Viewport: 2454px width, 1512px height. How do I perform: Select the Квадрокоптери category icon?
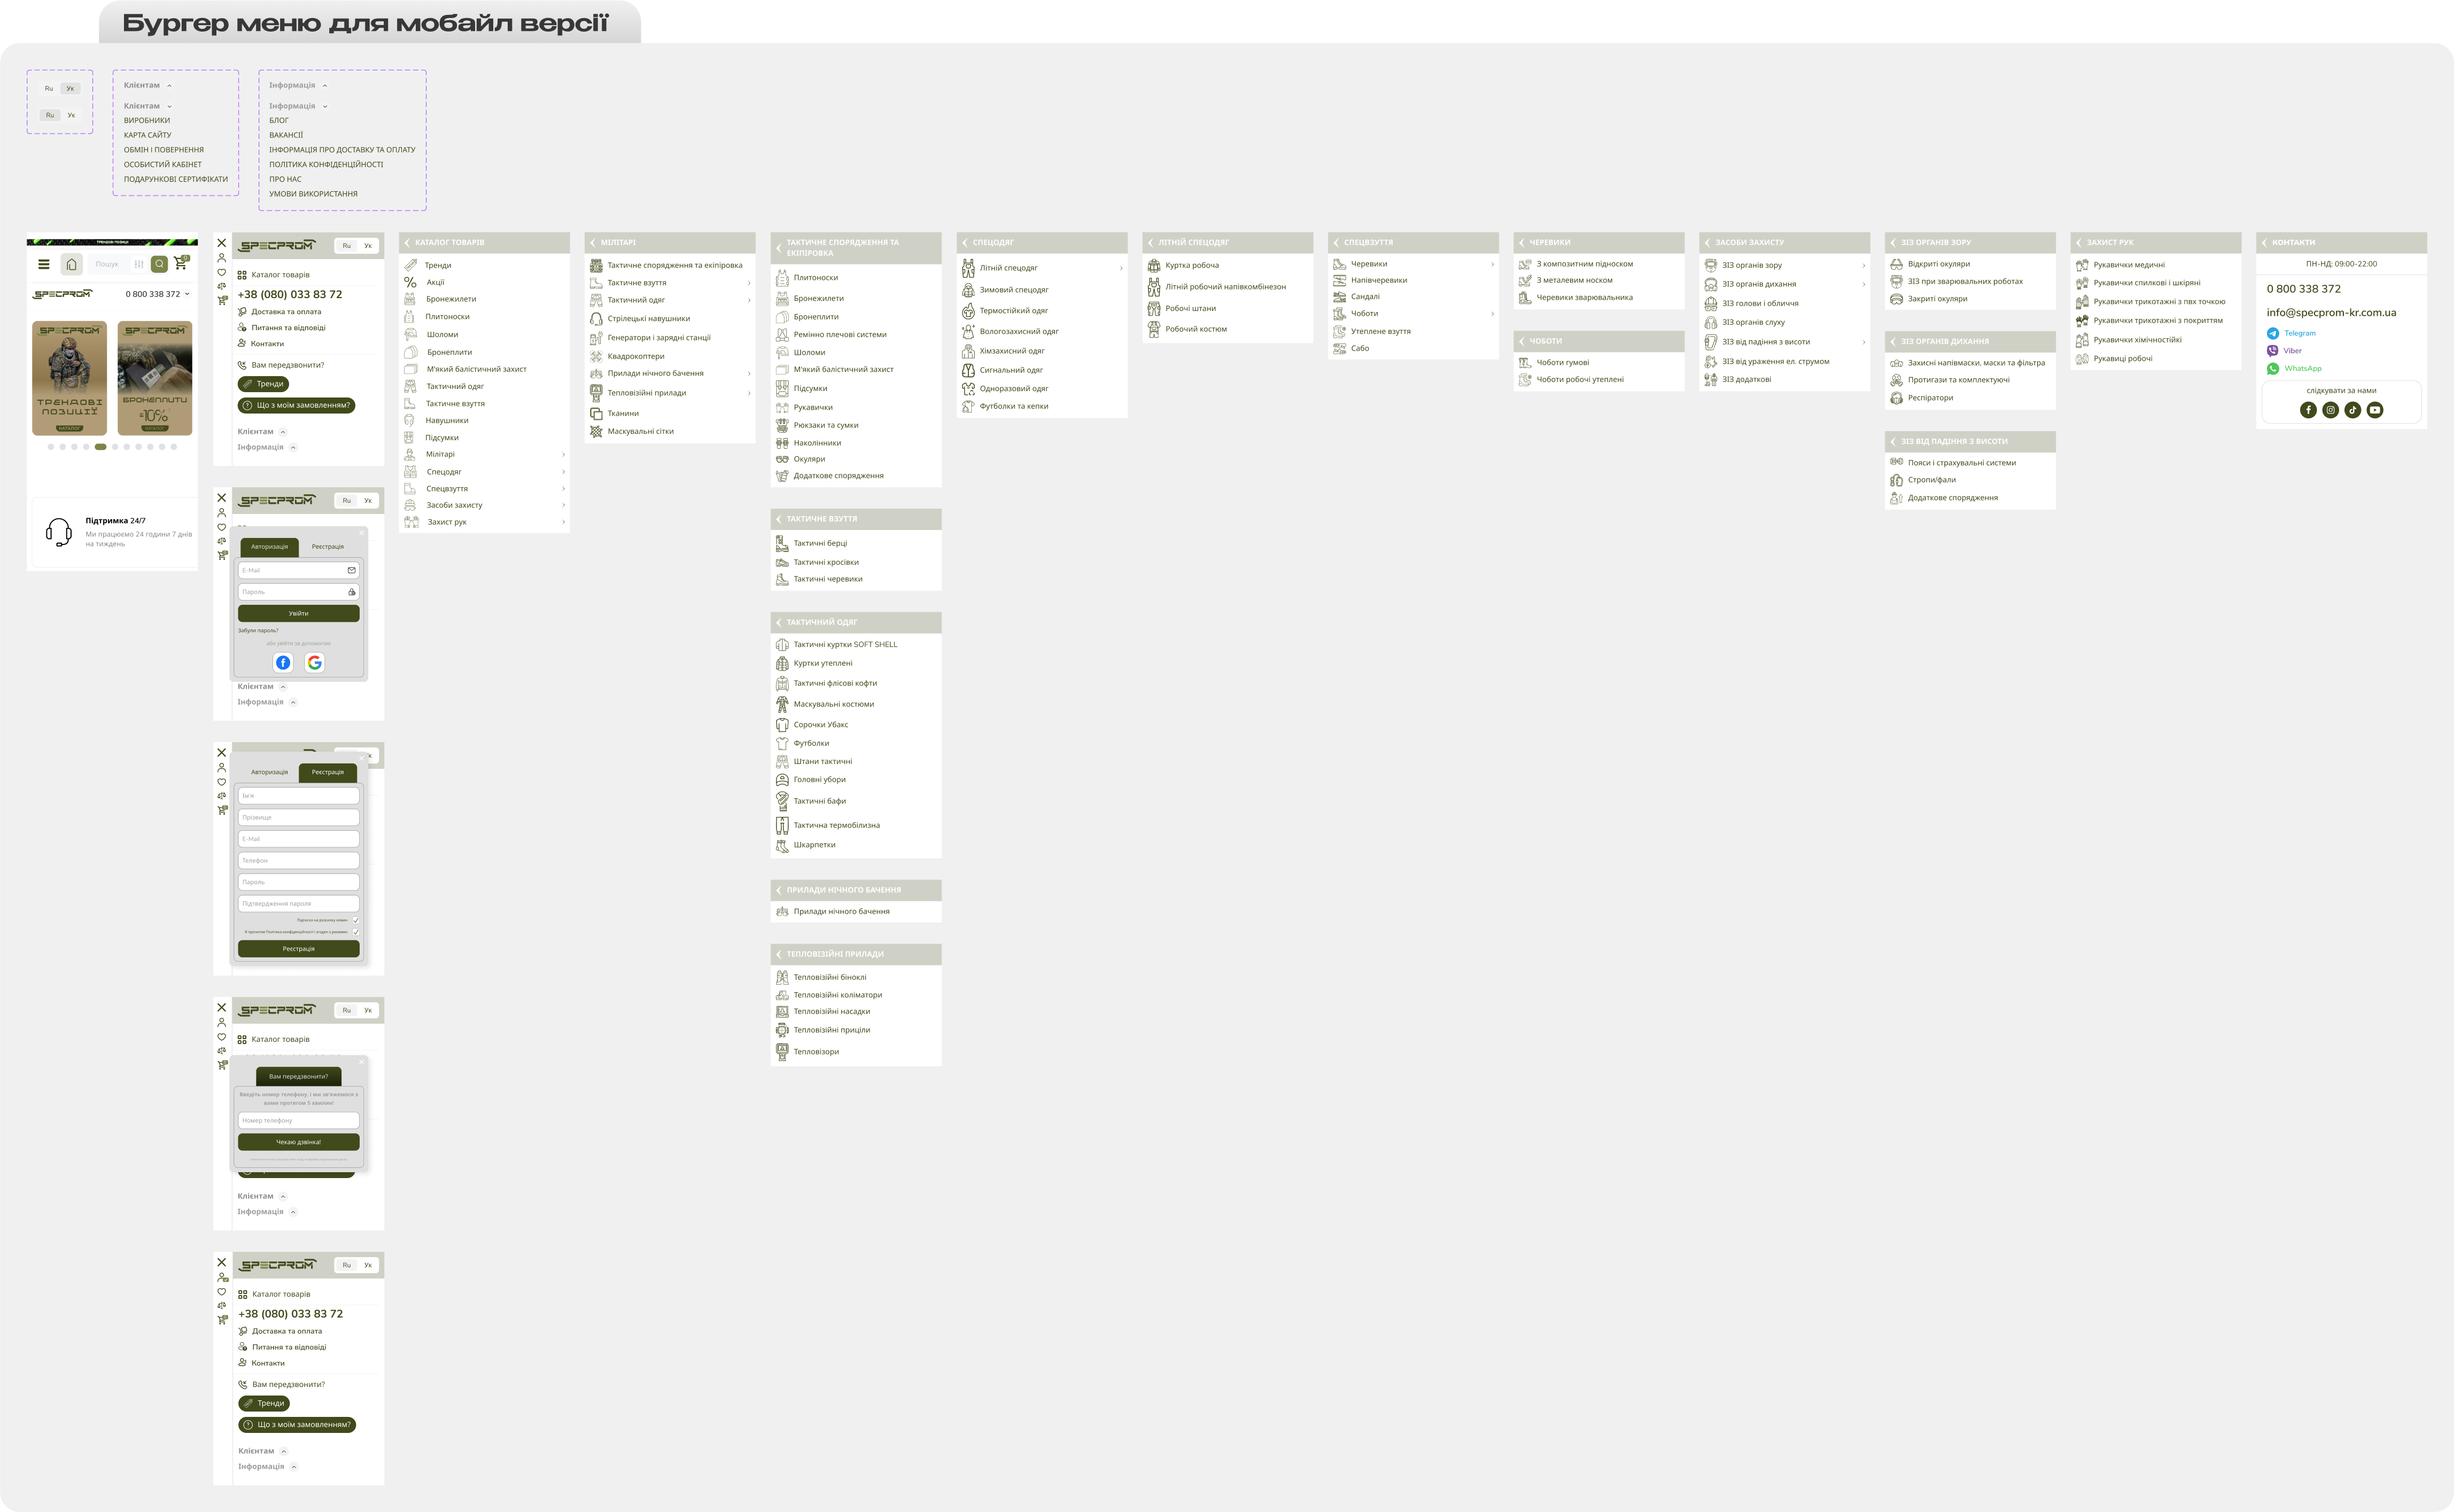click(x=596, y=356)
